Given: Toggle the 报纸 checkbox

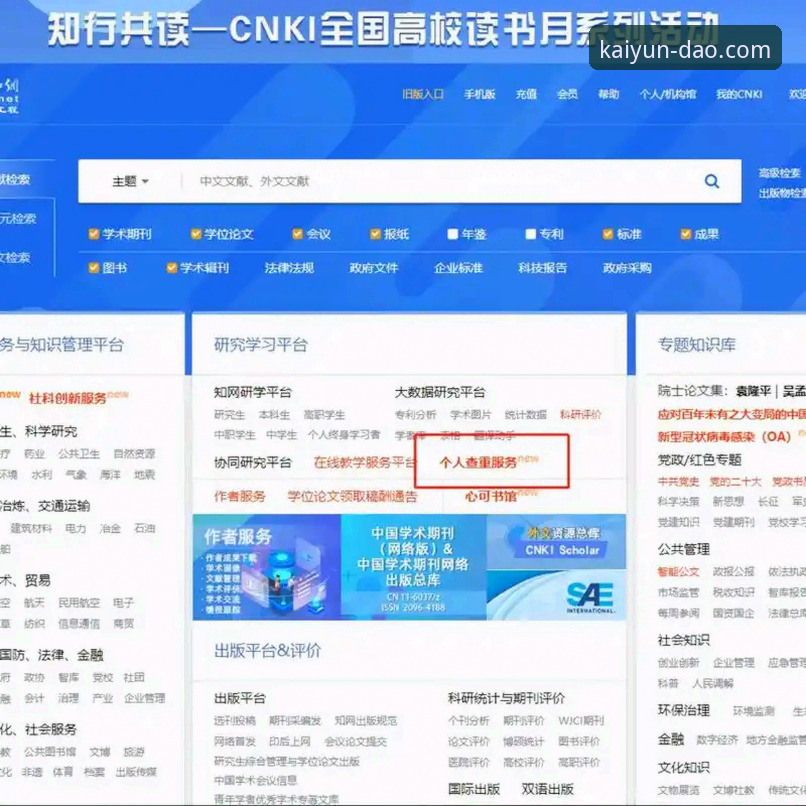Looking at the screenshot, I should [x=375, y=234].
